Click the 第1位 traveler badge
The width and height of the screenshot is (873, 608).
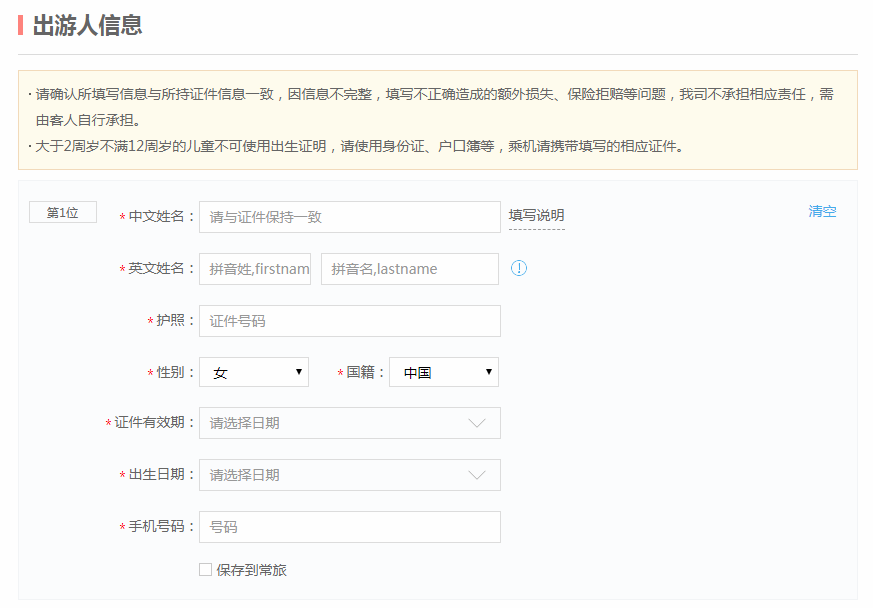(63, 213)
